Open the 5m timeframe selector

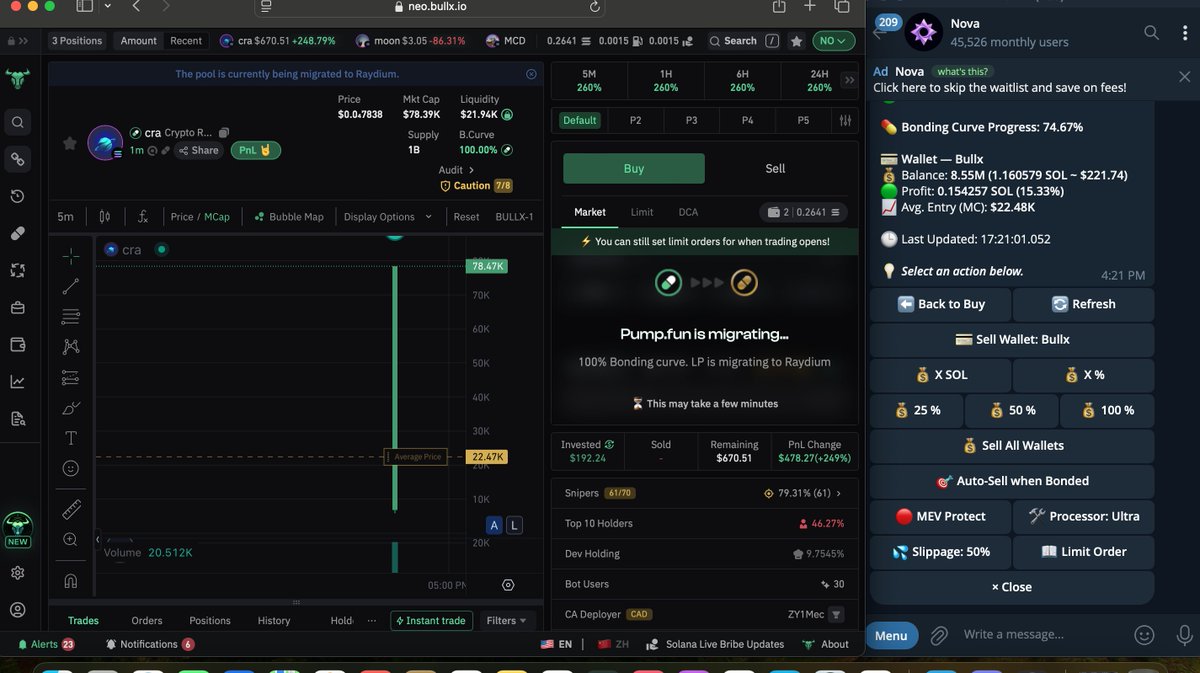(x=65, y=216)
